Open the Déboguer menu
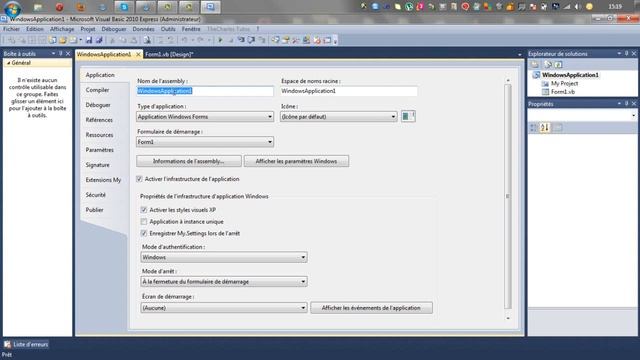This screenshot has height=360, width=640. point(114,29)
